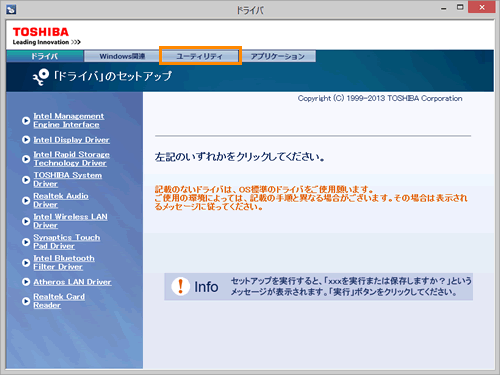This screenshot has height=375, width=500.
Task: Open the Windows関連 tab
Action: point(122,56)
